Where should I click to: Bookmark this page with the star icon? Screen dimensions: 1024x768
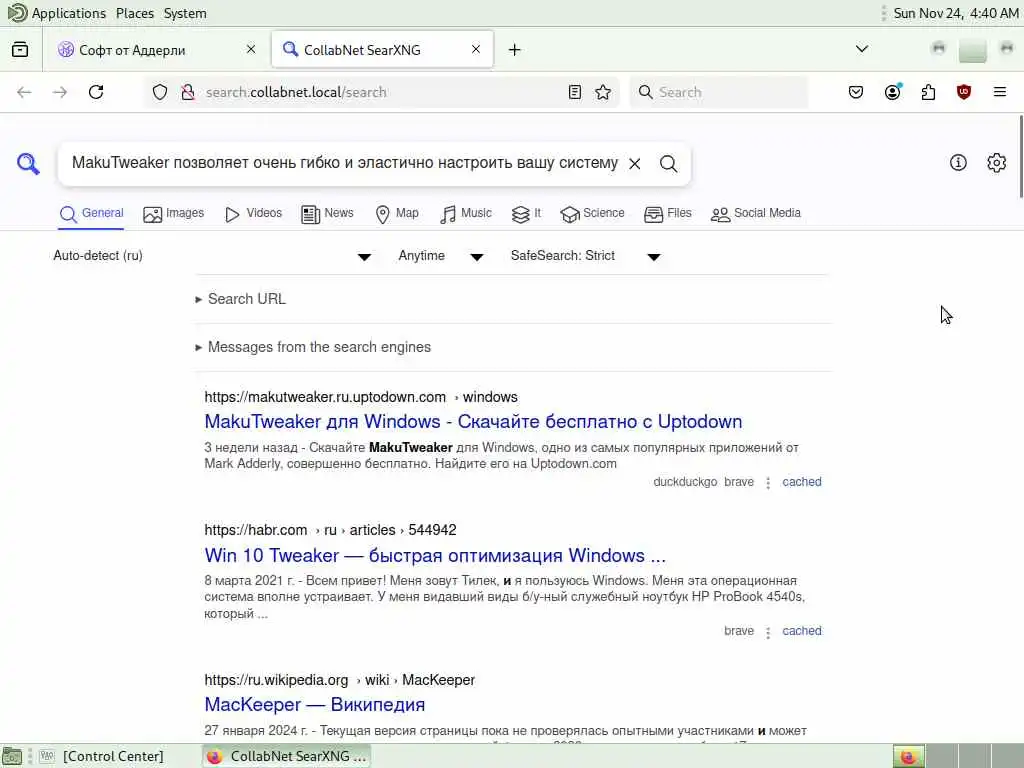tap(603, 92)
